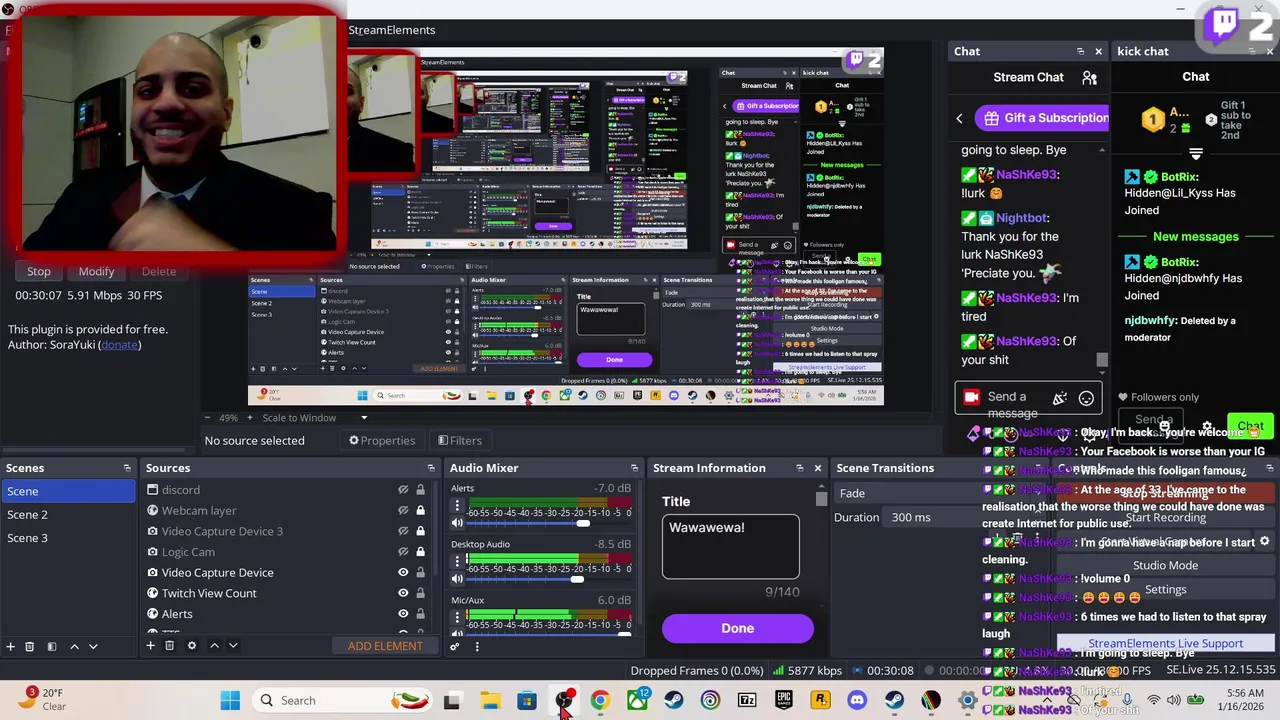Show the Logic Cam source
Viewport: 1280px width, 720px height.
coord(403,552)
